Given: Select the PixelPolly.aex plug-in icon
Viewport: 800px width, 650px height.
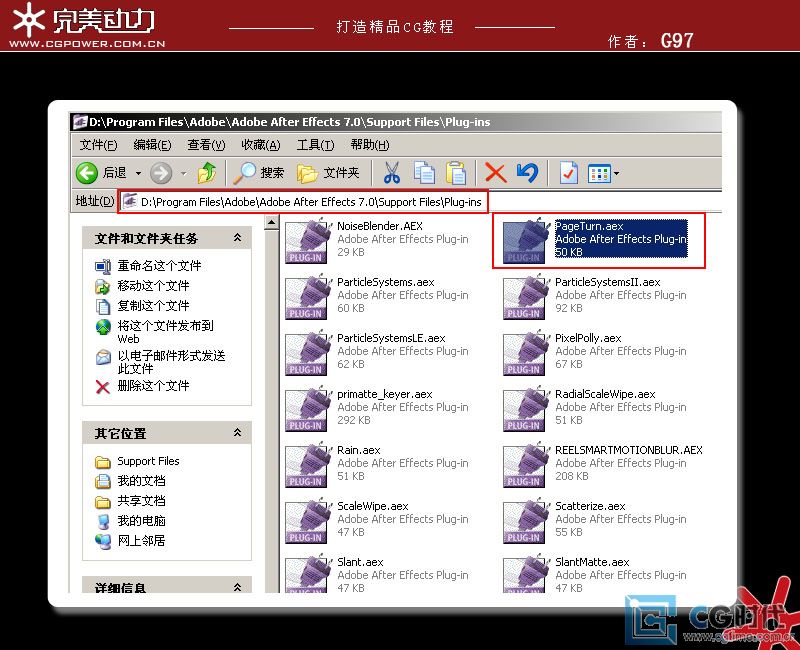Looking at the screenshot, I should point(526,353).
